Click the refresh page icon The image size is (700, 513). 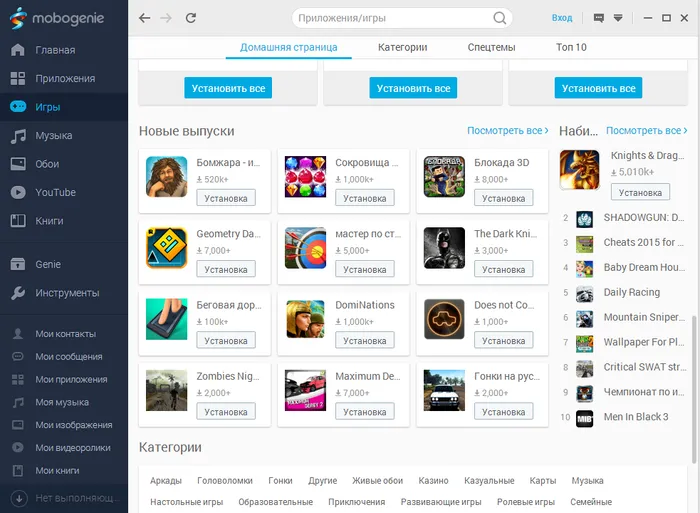pos(191,18)
